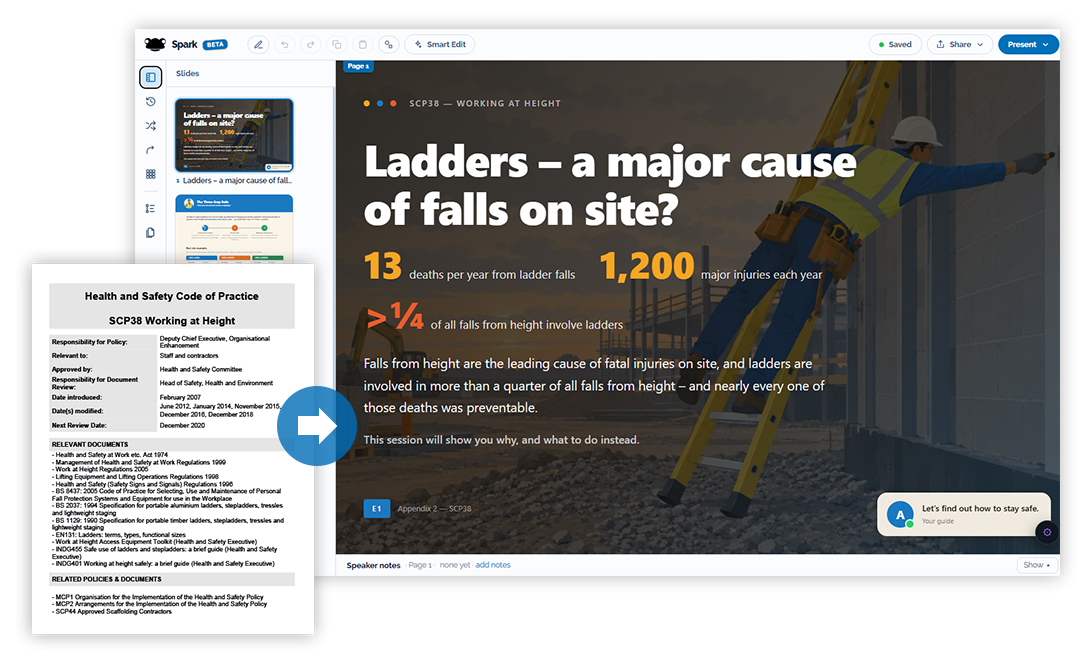1086x663 pixels.
Task: Open the Share dropdown
Action: pos(960,44)
